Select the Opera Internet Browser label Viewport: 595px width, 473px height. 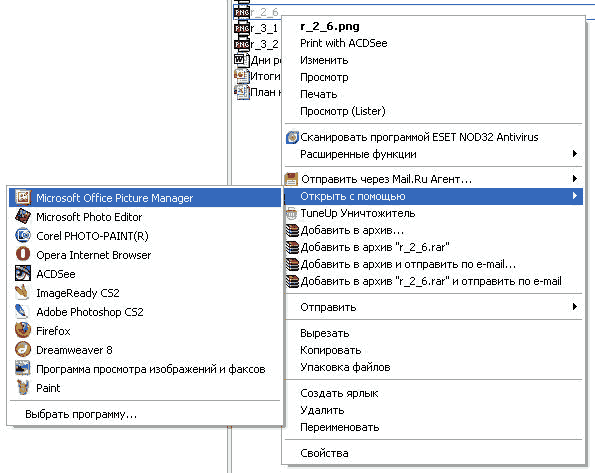[93, 255]
